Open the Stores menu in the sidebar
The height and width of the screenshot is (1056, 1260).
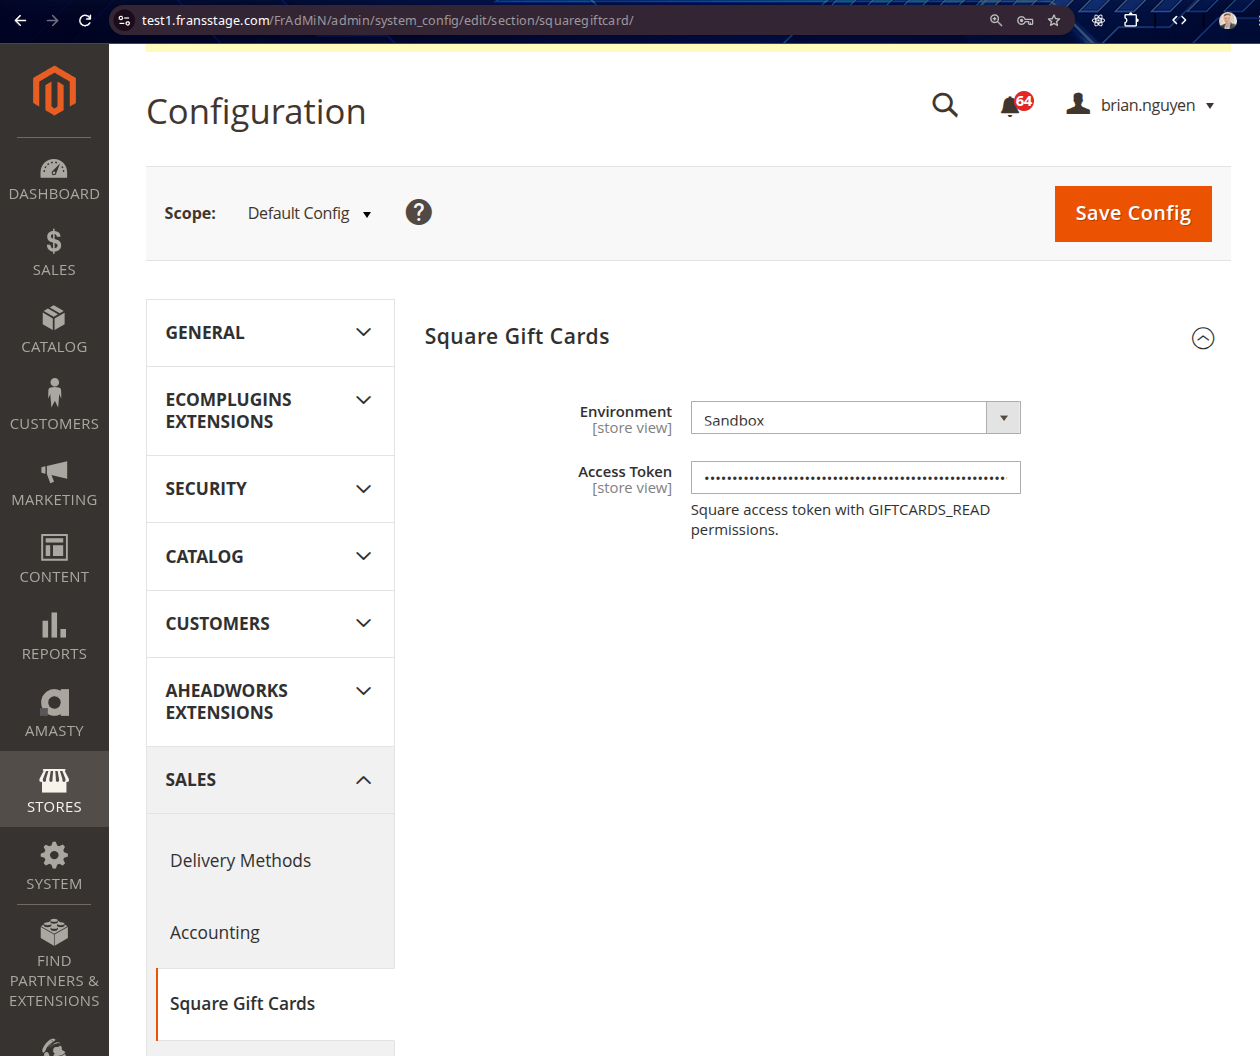pyautogui.click(x=54, y=790)
